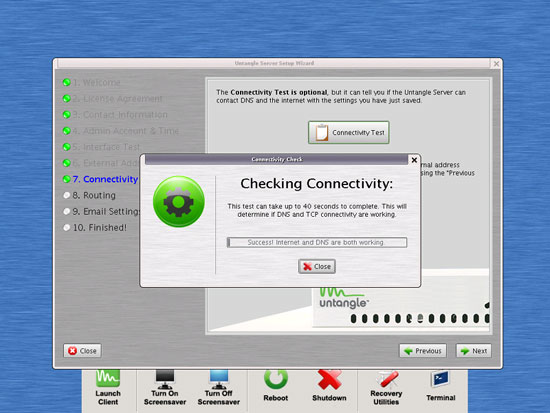Select step 5. Interface Test
Viewport: 550px width, 413px height.
point(102,147)
